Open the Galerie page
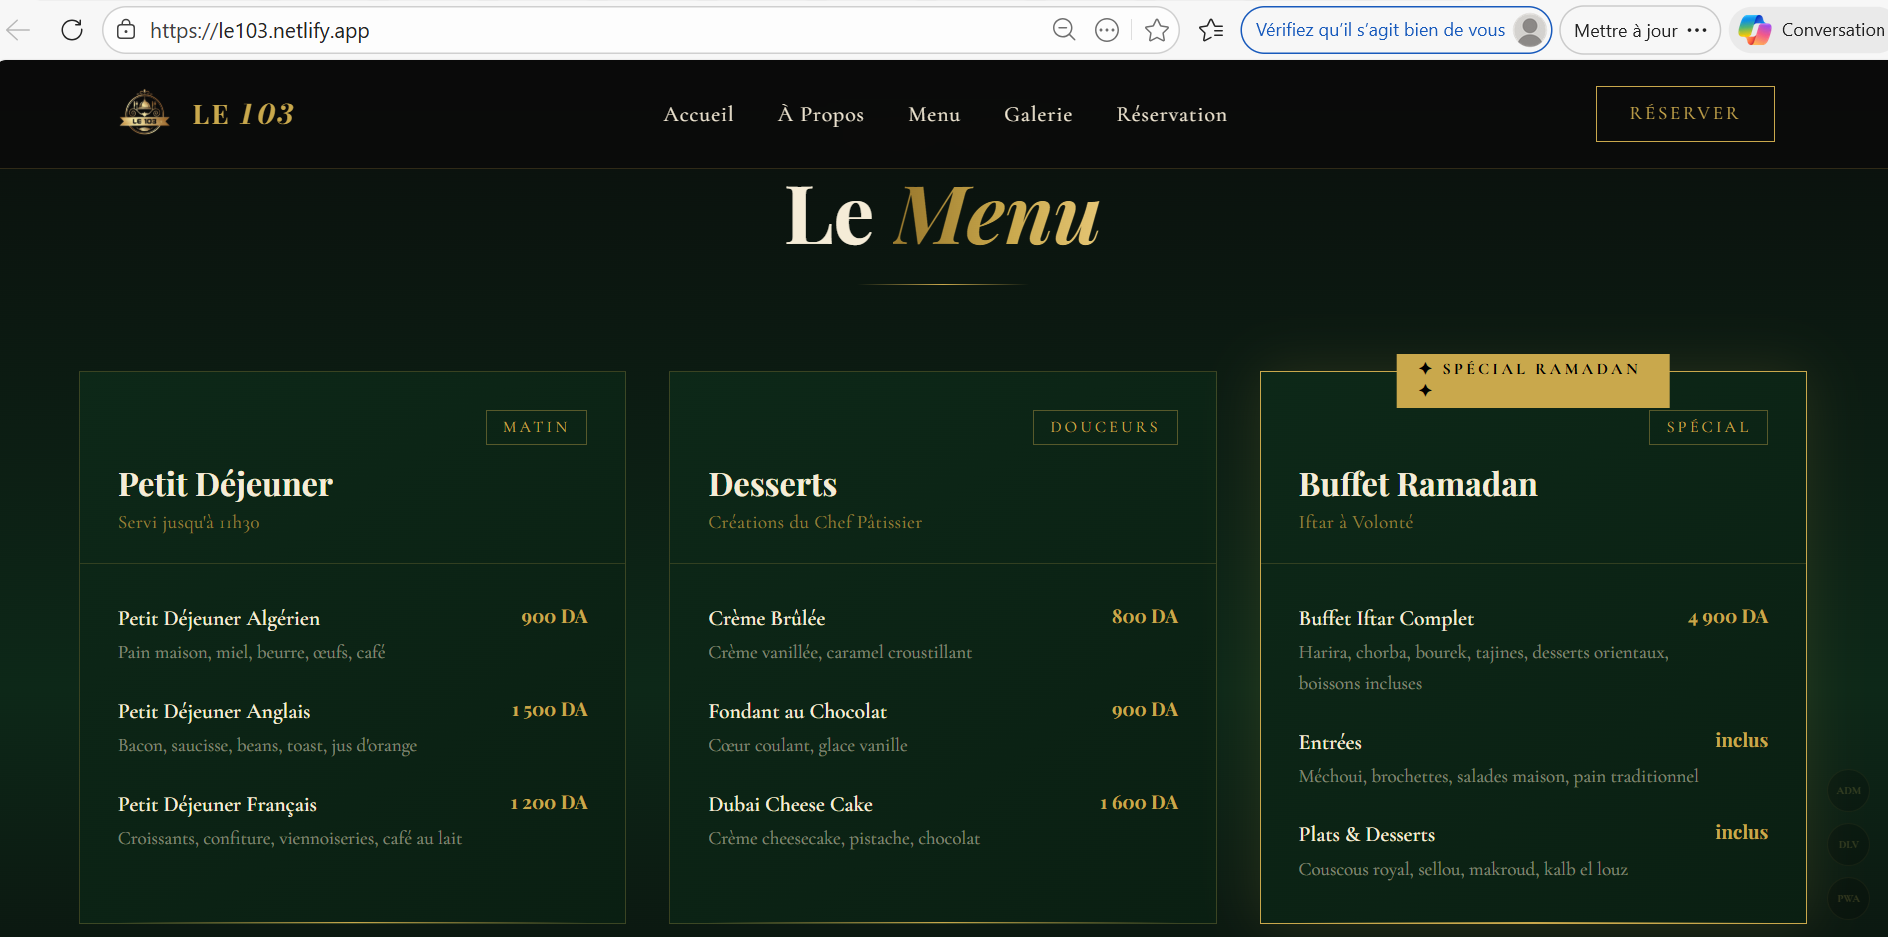Screen dimensions: 1888x937 click(1038, 114)
